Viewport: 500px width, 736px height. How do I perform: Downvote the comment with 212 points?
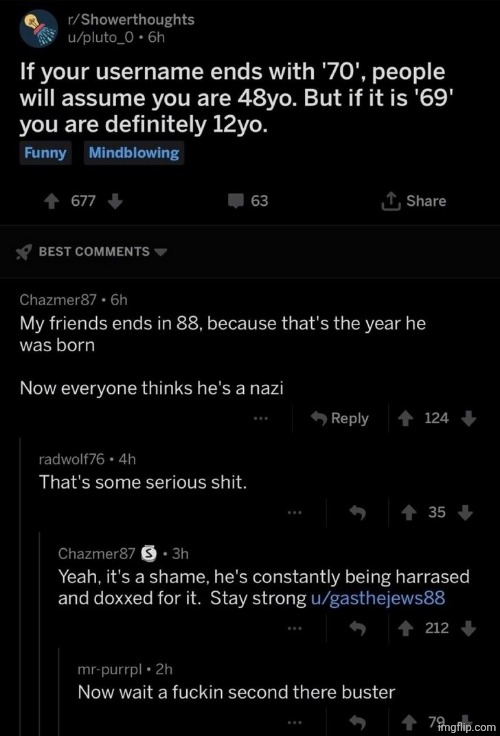pos(469,629)
